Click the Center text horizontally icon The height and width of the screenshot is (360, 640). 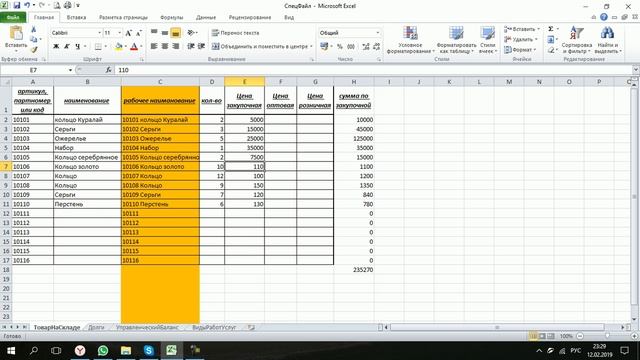tap(165, 47)
